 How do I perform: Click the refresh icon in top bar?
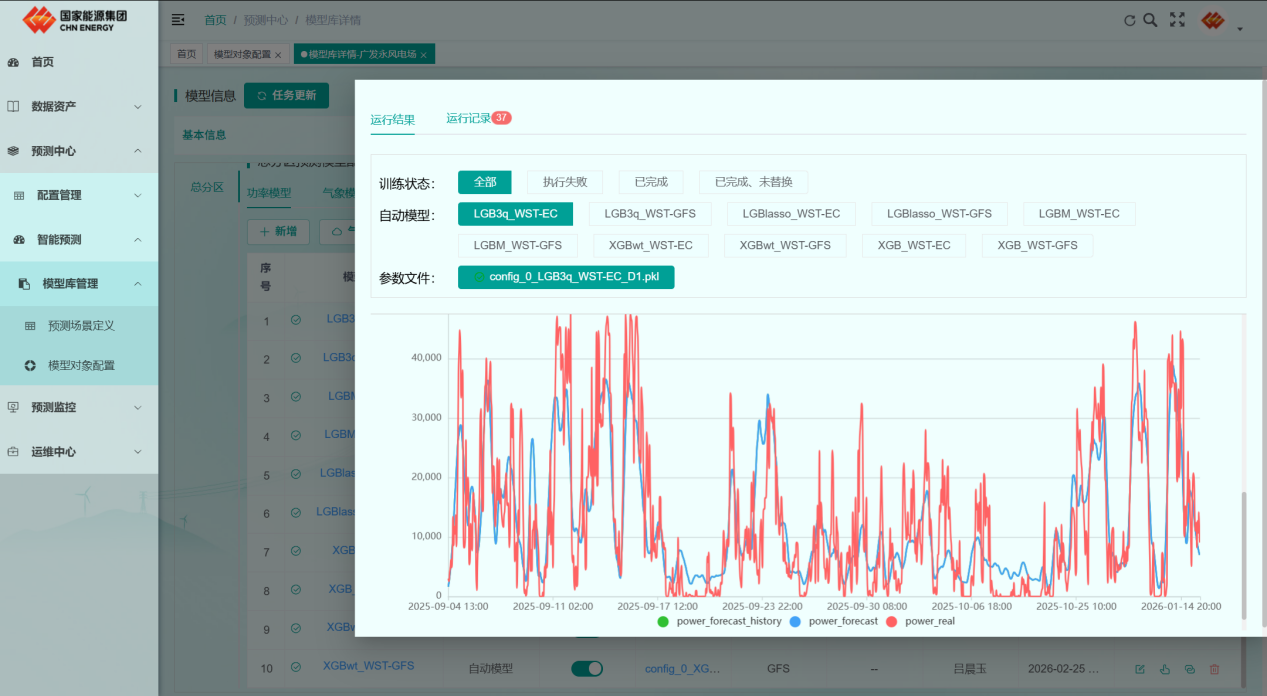tap(1130, 20)
